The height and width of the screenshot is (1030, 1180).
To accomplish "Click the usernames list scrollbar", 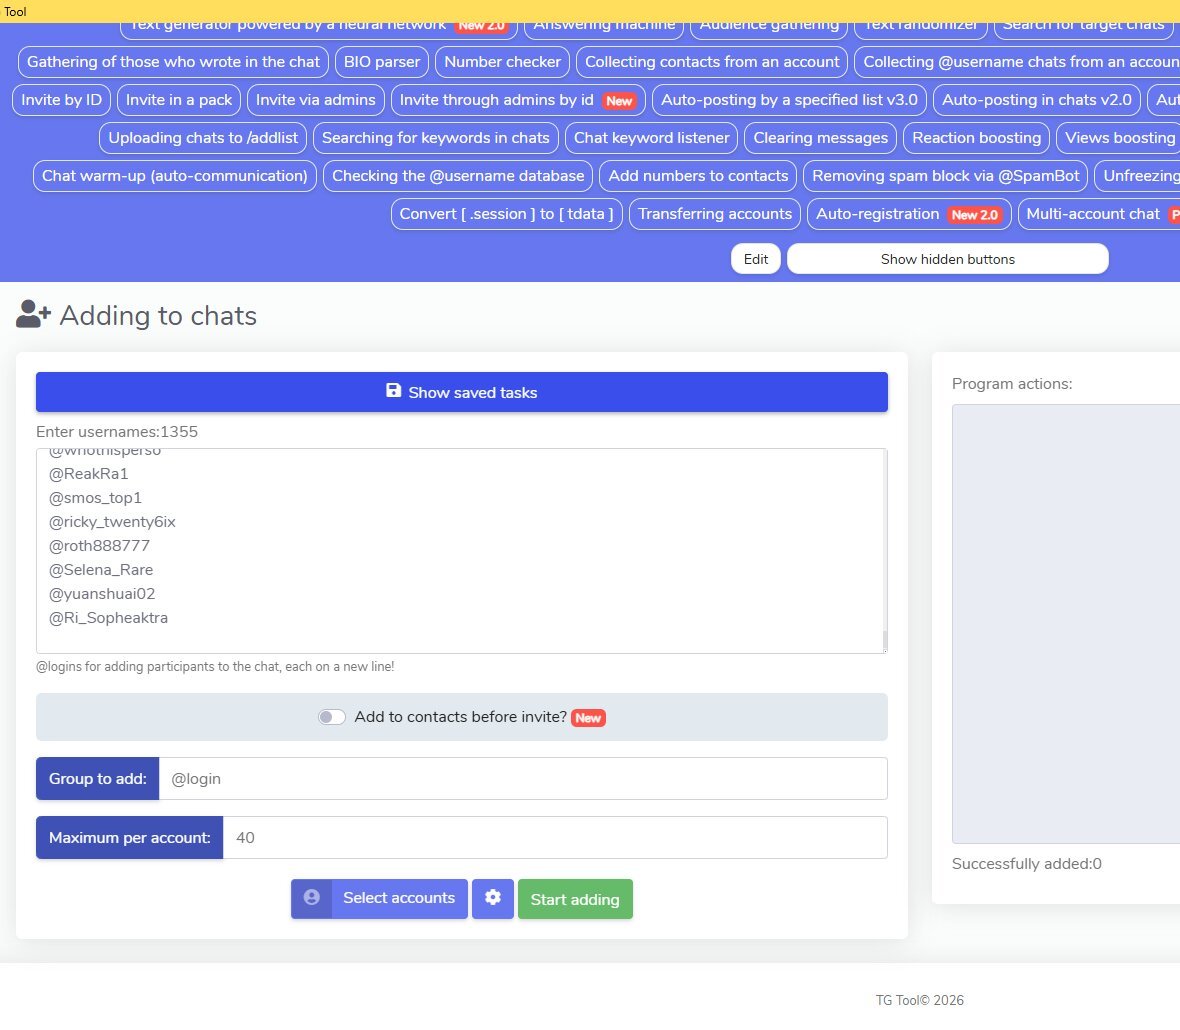I will click(884, 640).
